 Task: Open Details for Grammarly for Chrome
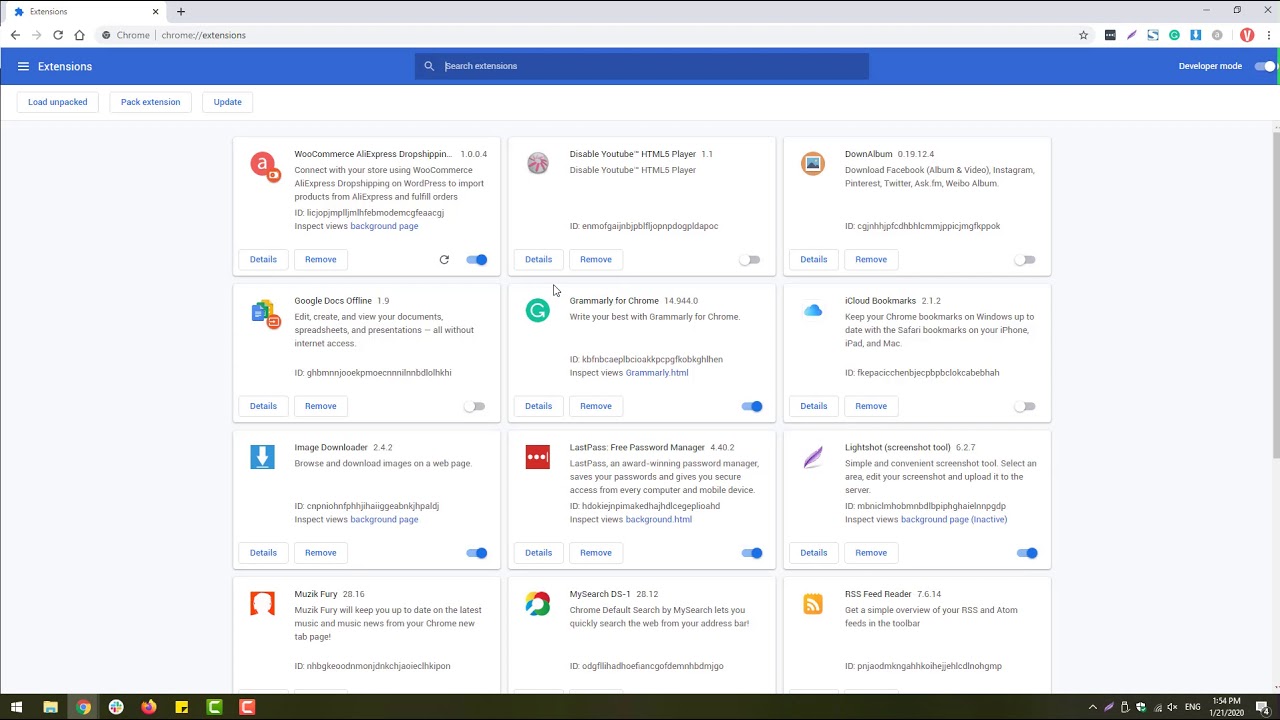pyautogui.click(x=538, y=406)
